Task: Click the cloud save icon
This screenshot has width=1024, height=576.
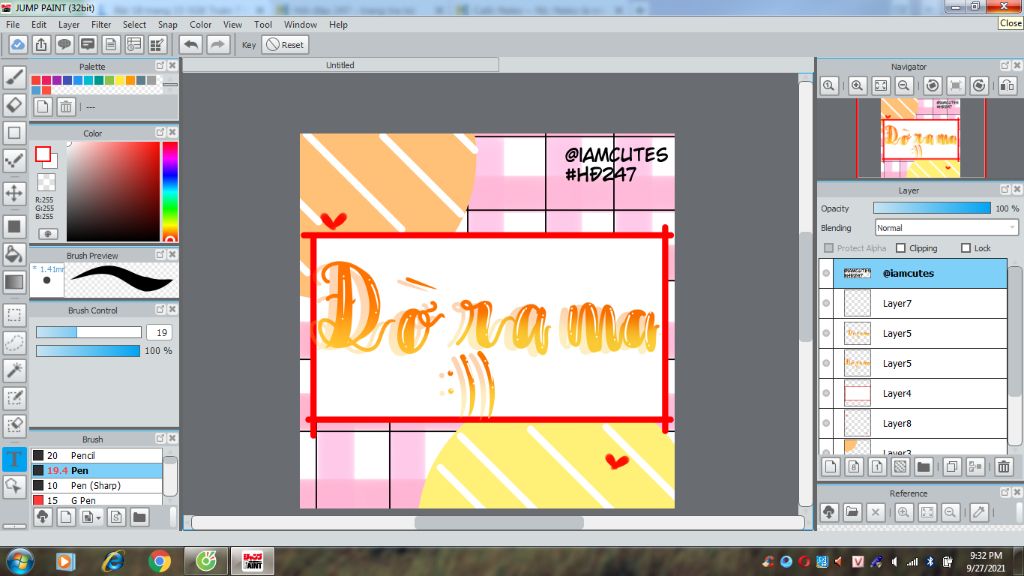Action: click(x=18, y=44)
